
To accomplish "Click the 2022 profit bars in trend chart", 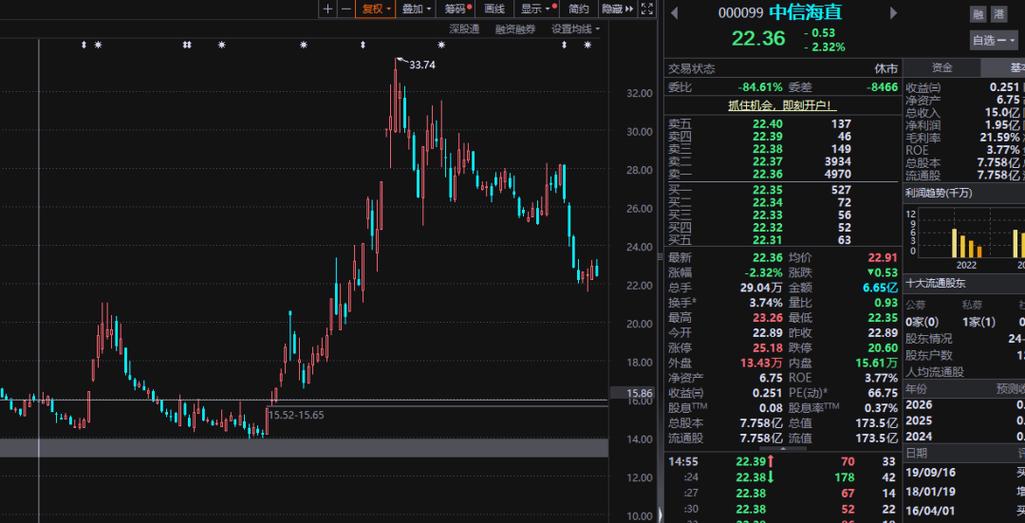I will coord(966,243).
